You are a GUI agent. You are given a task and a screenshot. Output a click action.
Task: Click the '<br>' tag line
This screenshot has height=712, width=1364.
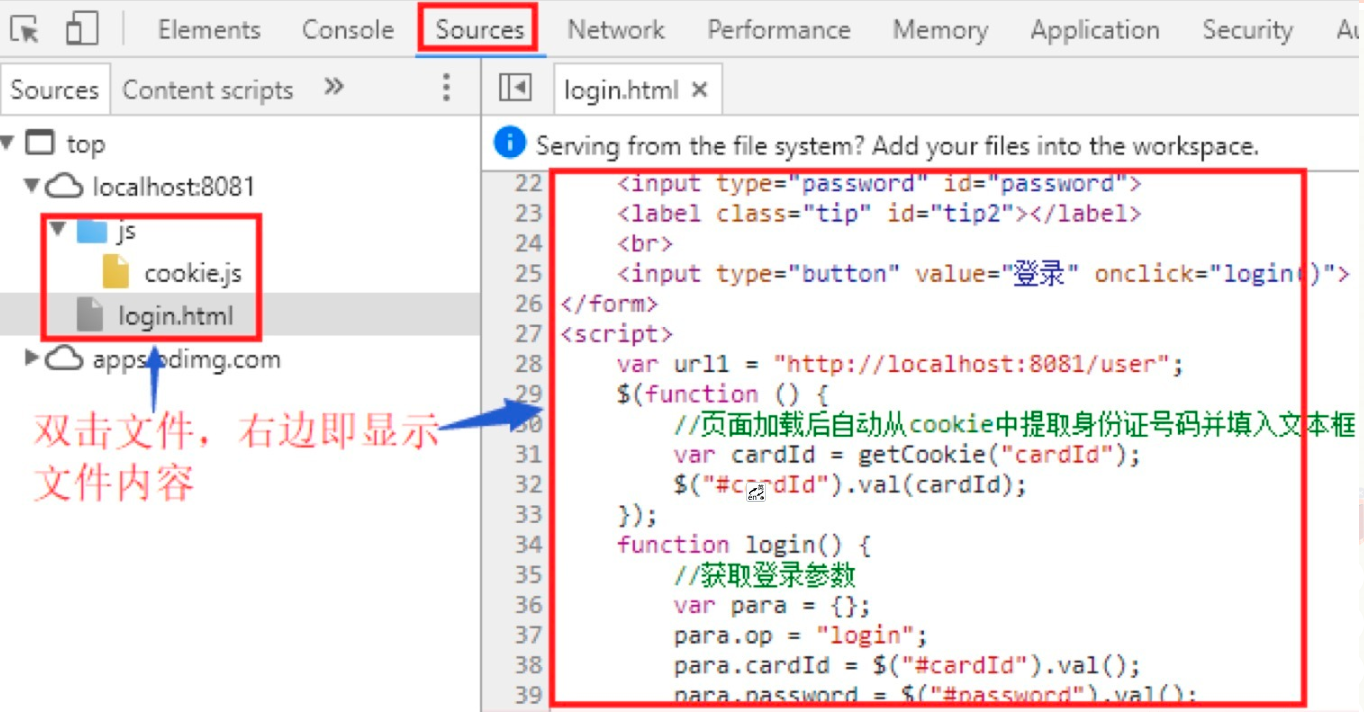645,244
